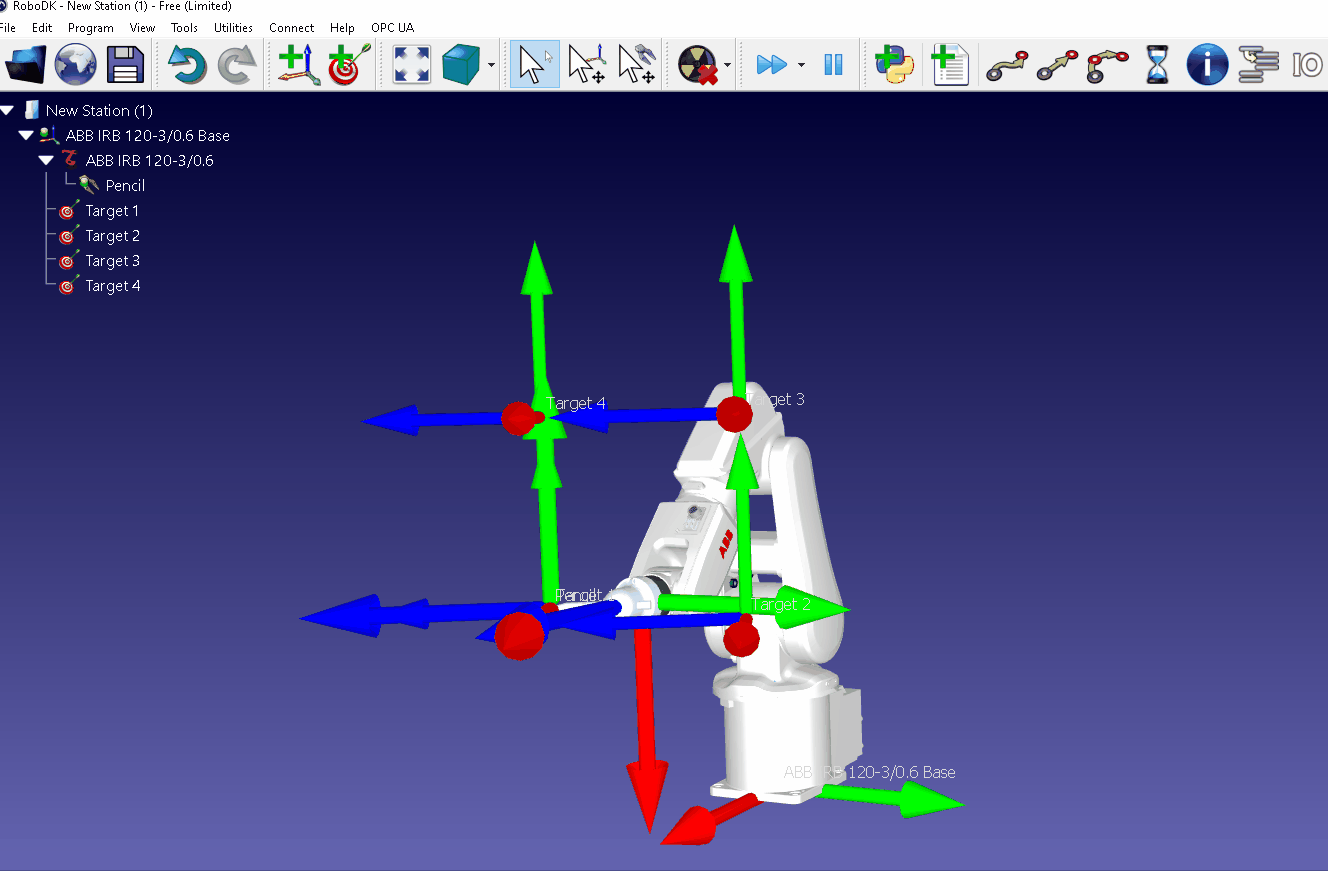Open the Connect menu

(291, 28)
